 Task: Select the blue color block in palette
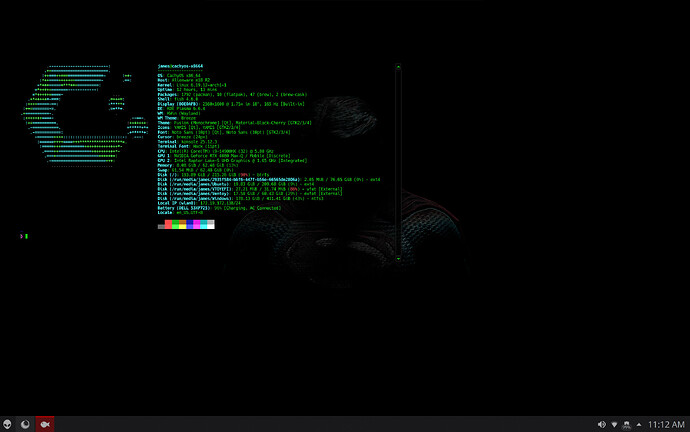(190, 224)
